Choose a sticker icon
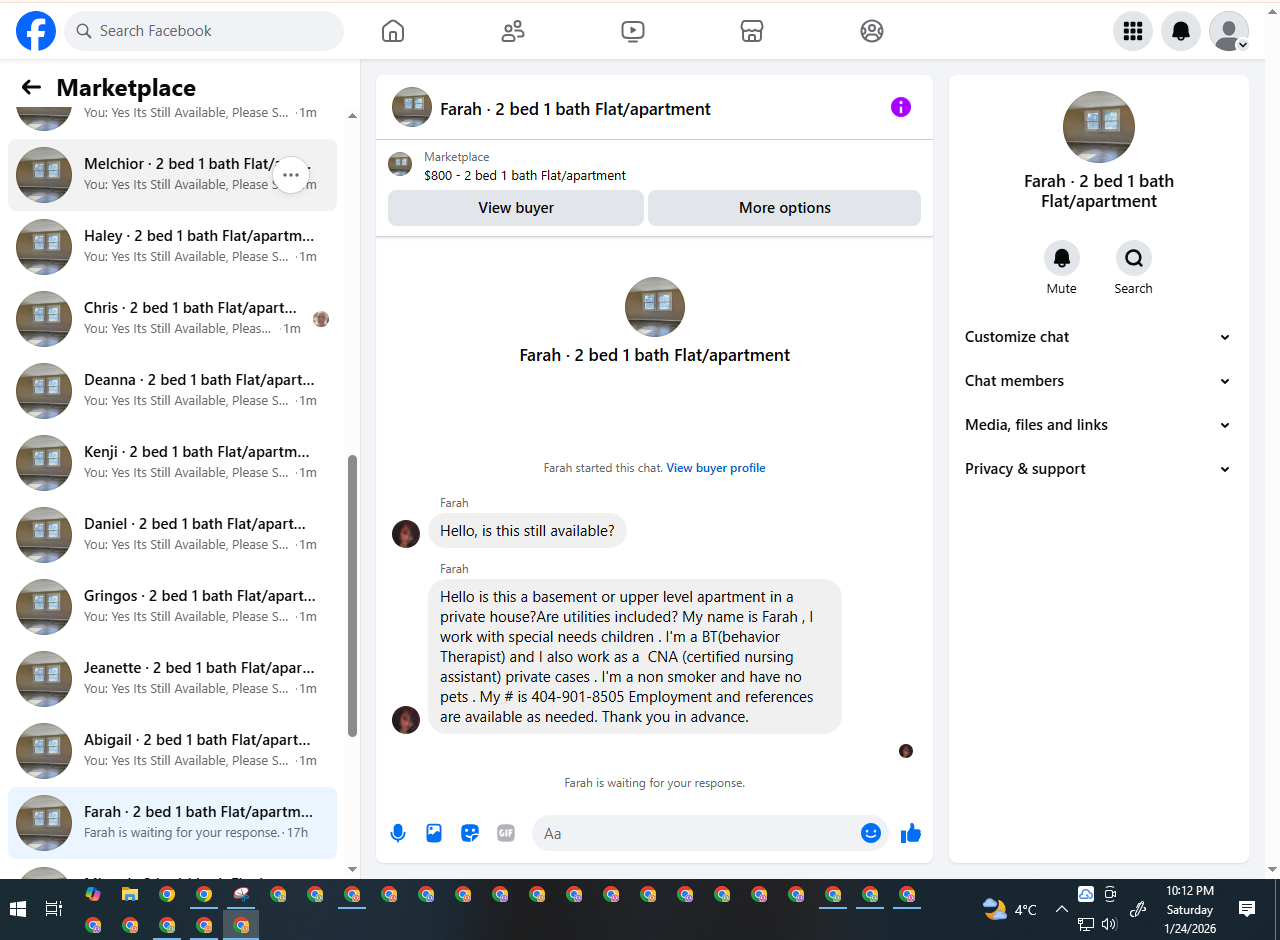 [470, 833]
